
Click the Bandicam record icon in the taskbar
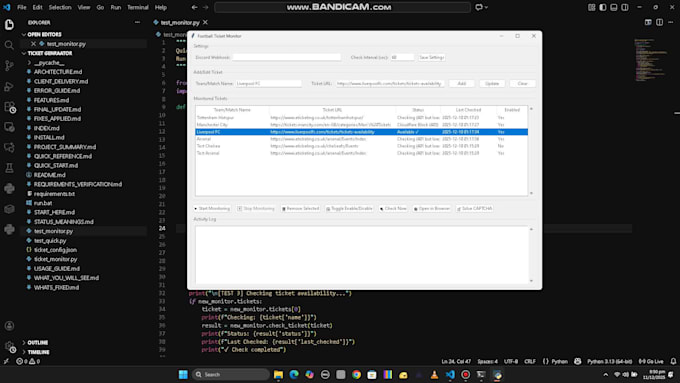pyautogui.click(x=465, y=375)
